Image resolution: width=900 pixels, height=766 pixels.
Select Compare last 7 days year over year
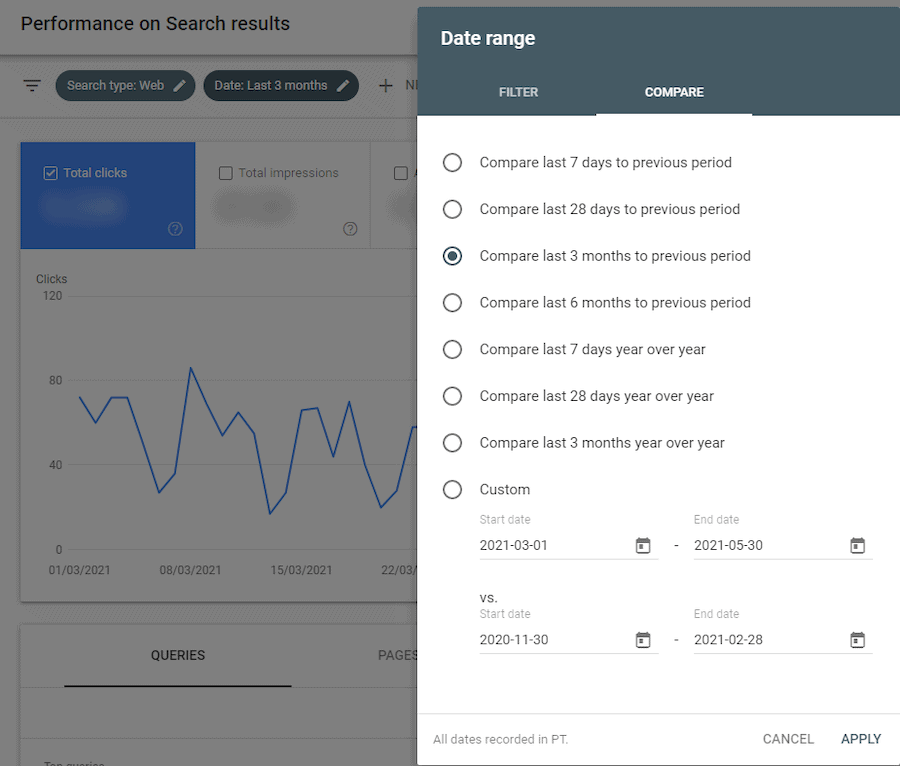tap(452, 349)
